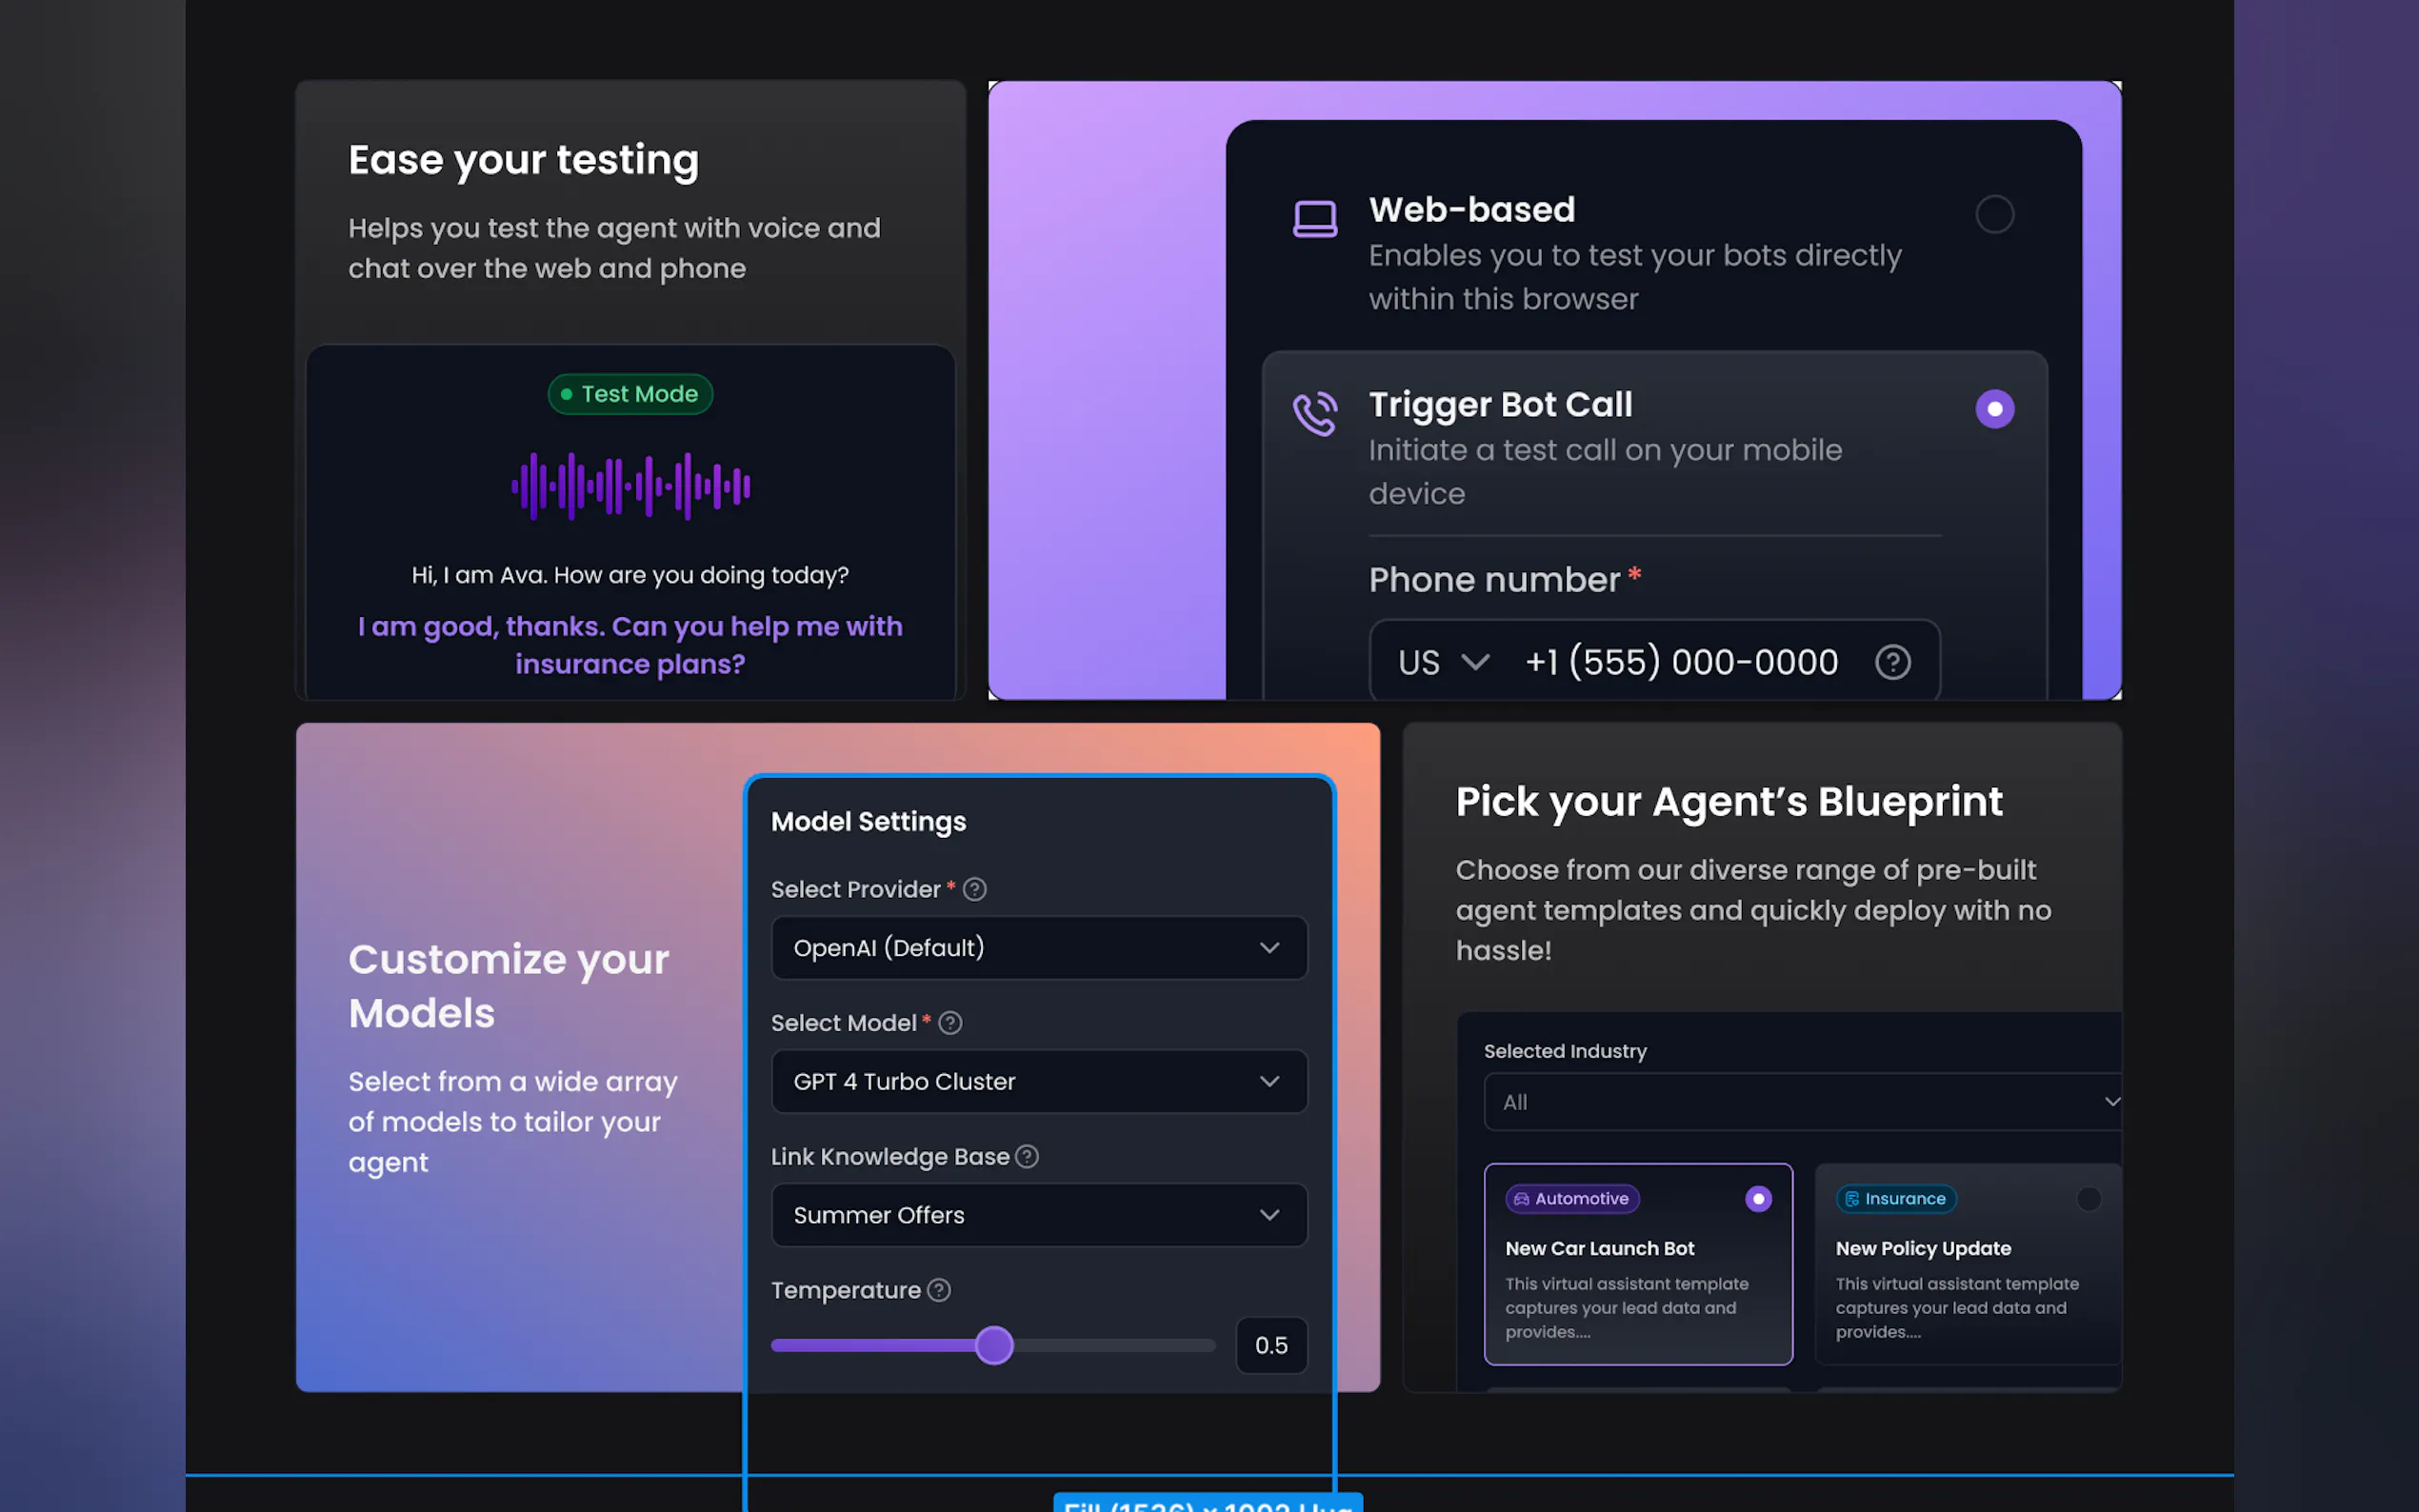This screenshot has width=2419, height=1512.
Task: Select the Web-based radio option
Action: 1994,214
